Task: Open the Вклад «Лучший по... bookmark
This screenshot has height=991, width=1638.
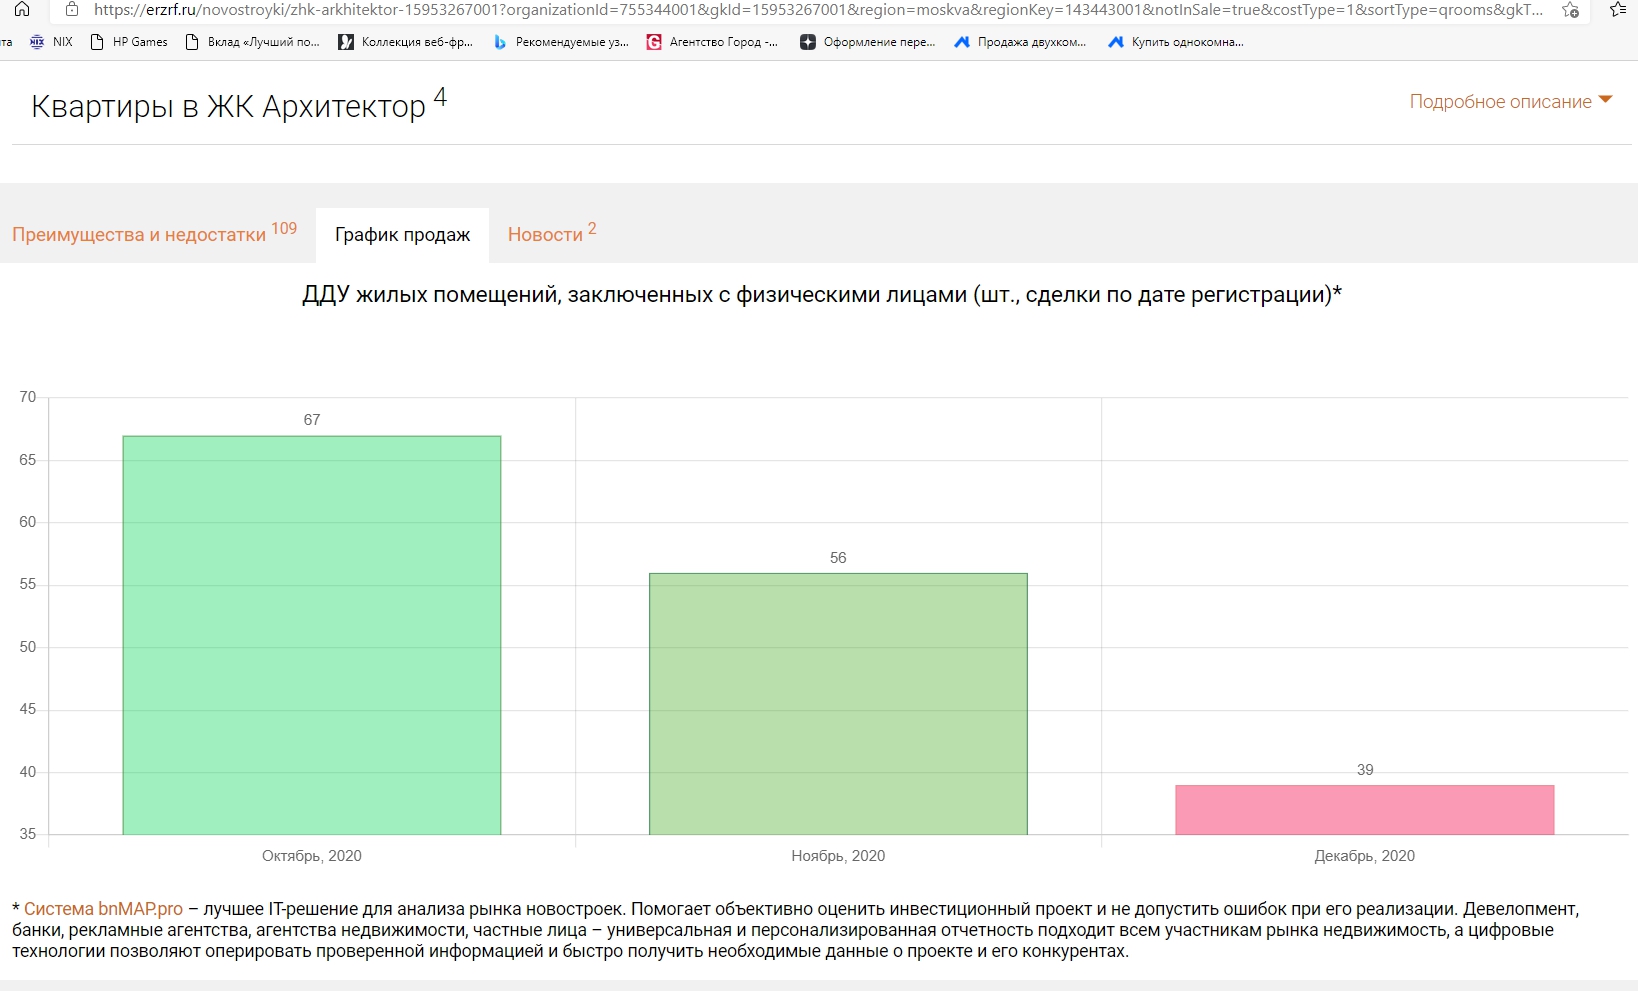Action: (253, 42)
